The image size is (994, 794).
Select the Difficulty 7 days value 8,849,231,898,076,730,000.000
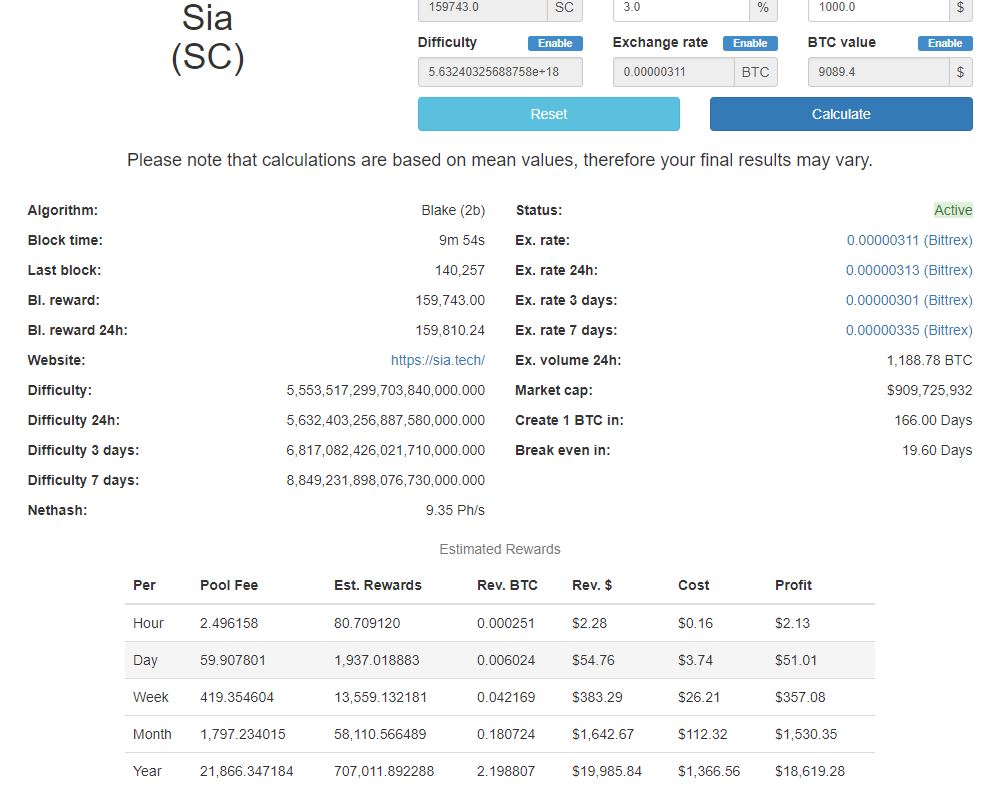tap(385, 480)
